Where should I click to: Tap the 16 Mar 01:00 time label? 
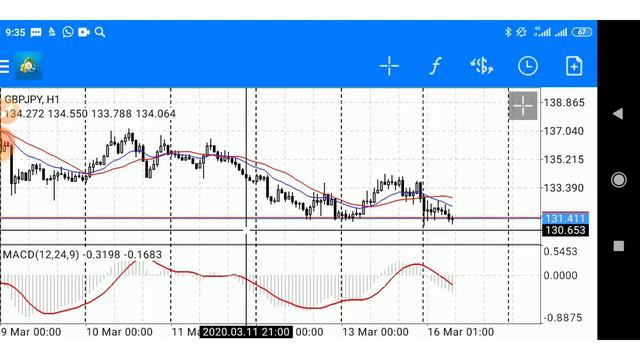point(460,332)
